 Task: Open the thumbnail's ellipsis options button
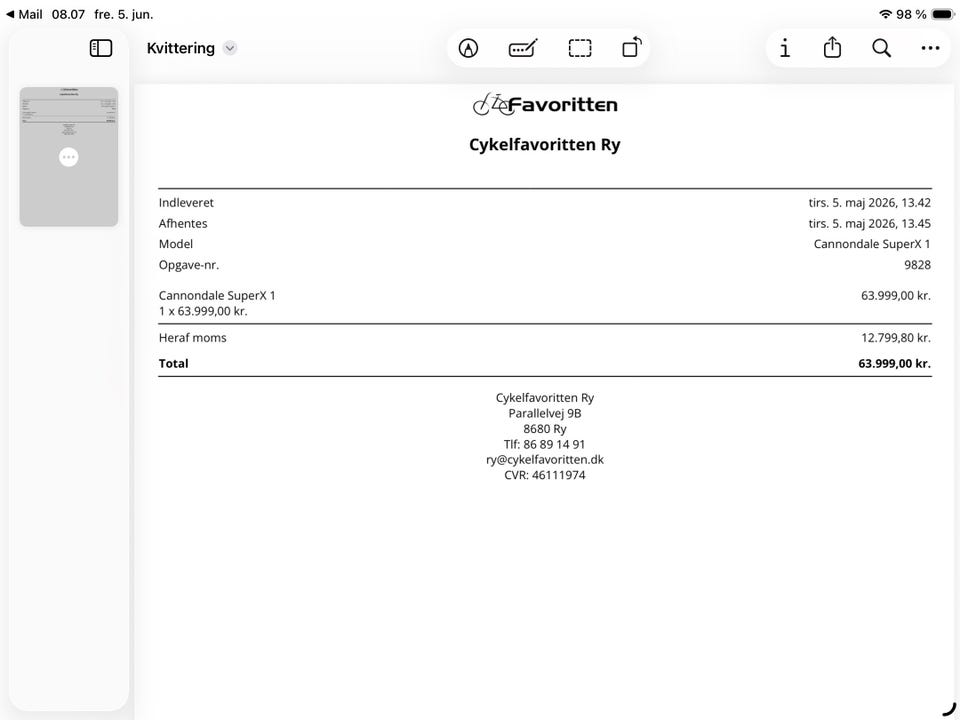click(69, 157)
